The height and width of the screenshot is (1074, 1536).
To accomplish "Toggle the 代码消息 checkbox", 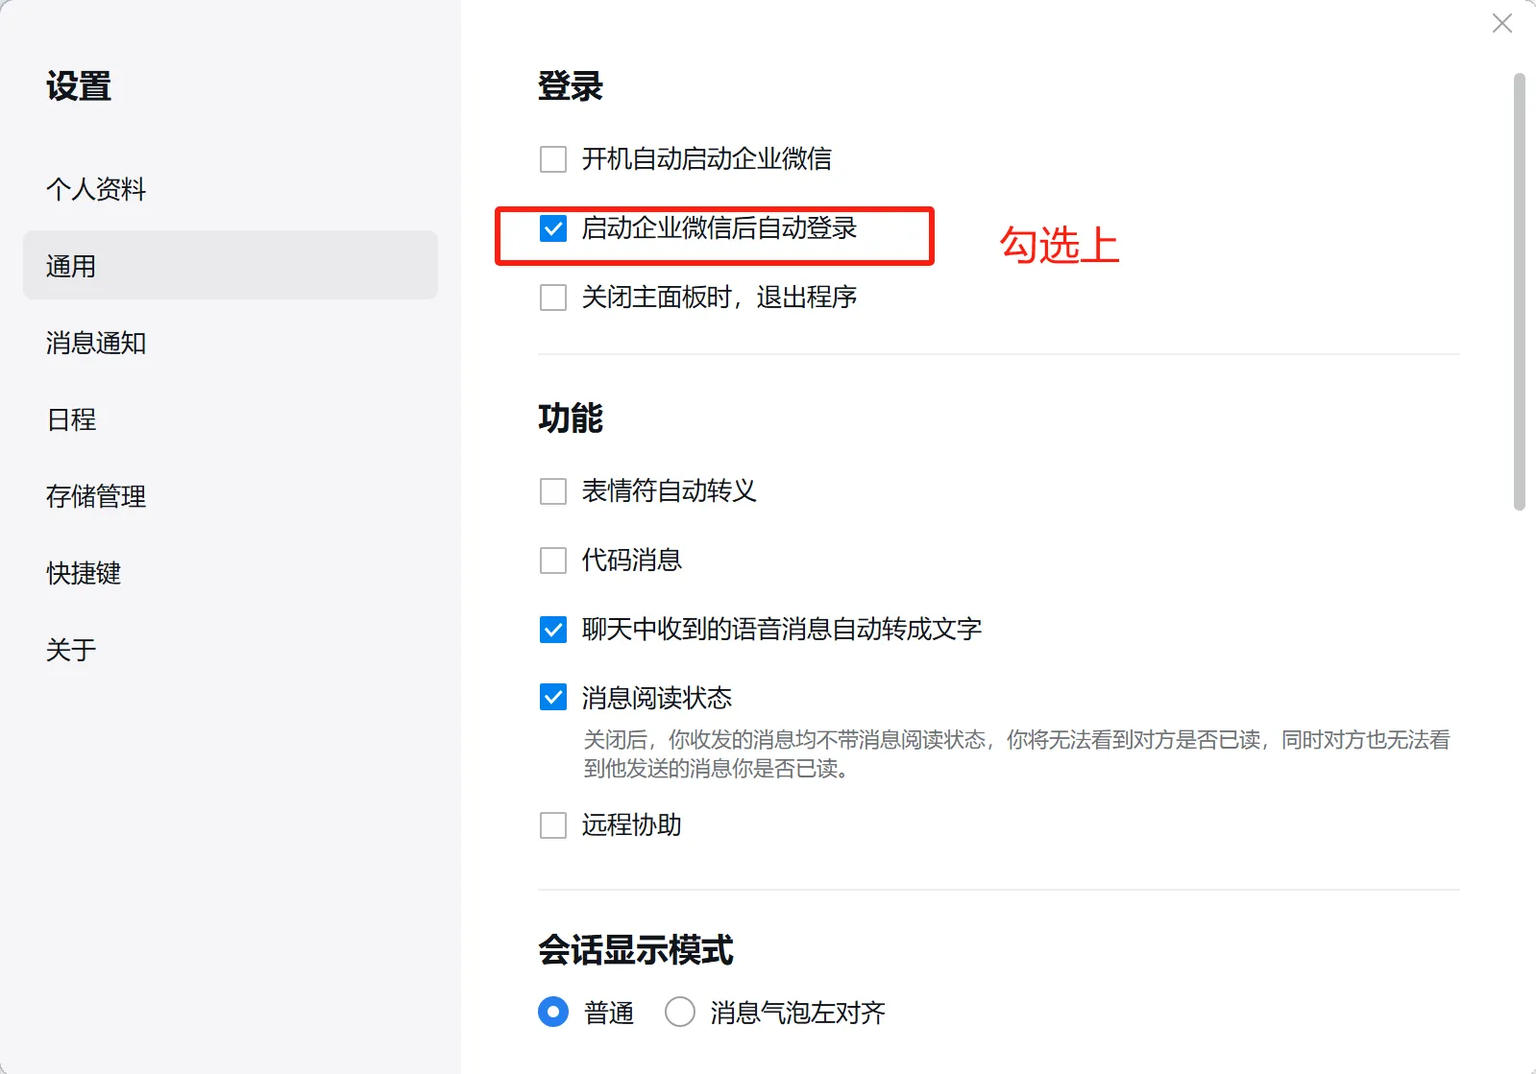I will (553, 560).
